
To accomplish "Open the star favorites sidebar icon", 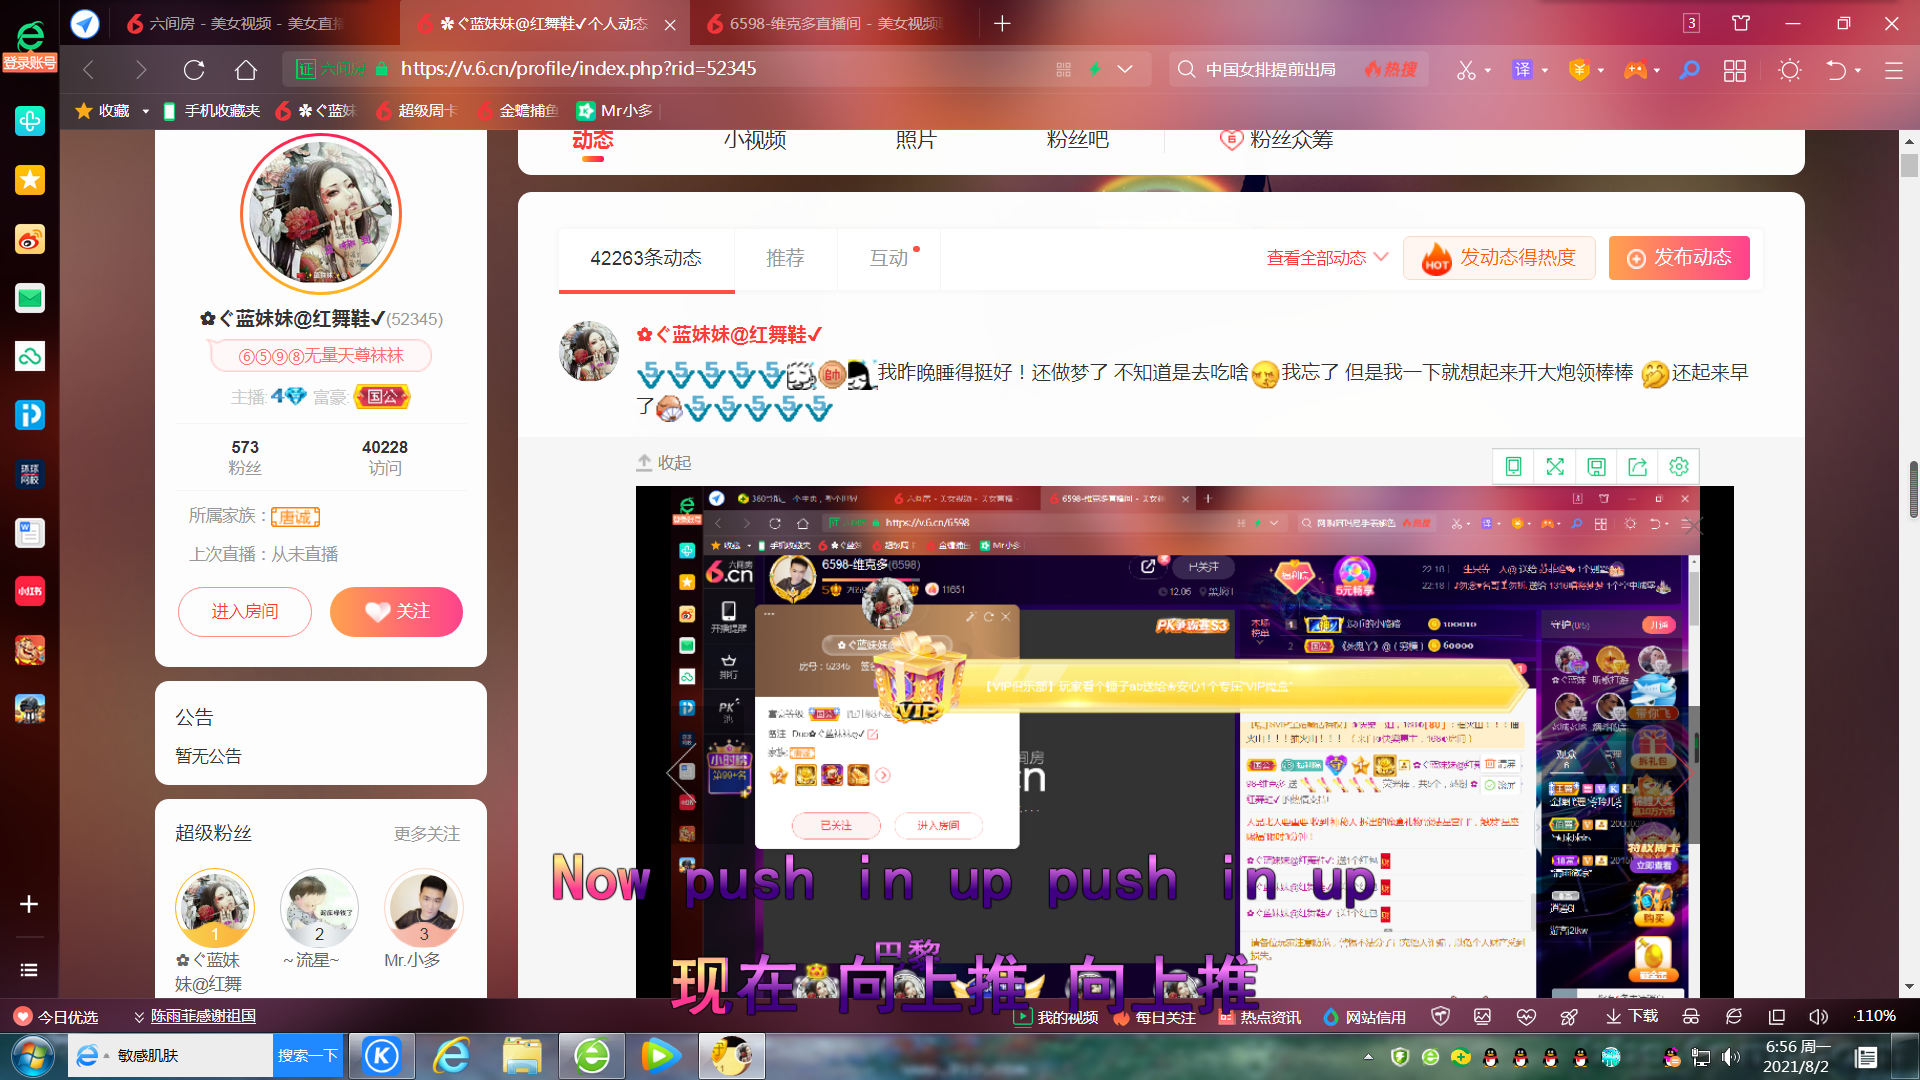I will (30, 180).
